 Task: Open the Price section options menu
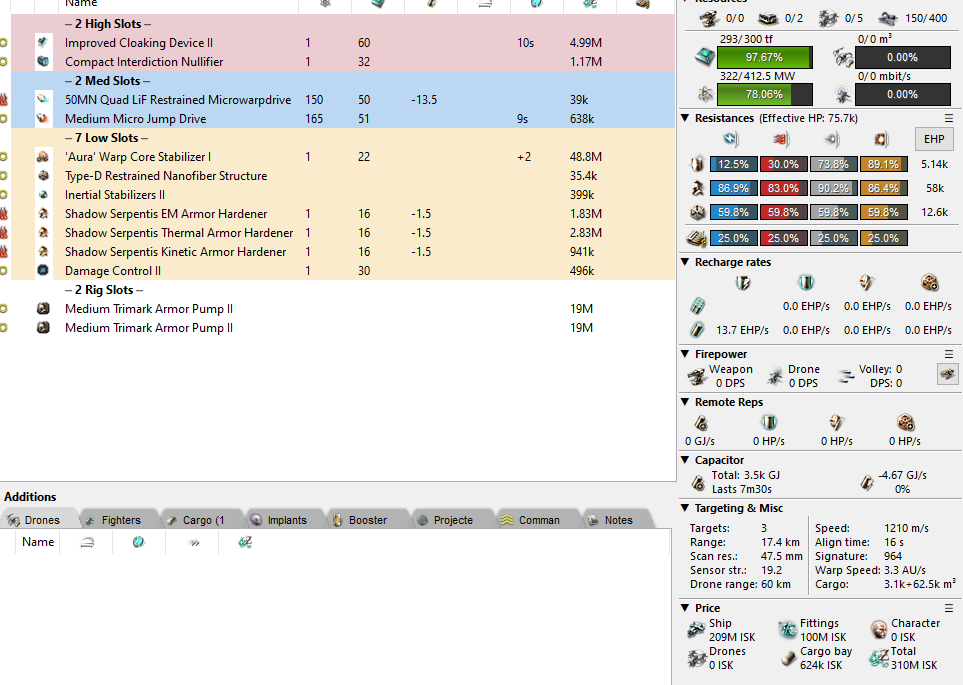[x=949, y=608]
